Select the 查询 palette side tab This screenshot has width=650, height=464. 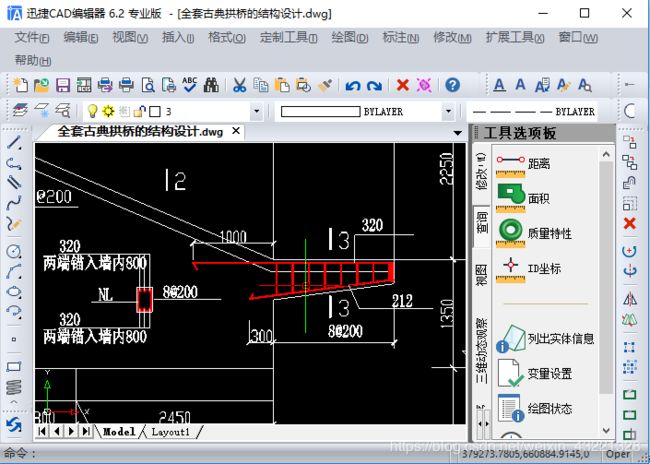(x=481, y=224)
